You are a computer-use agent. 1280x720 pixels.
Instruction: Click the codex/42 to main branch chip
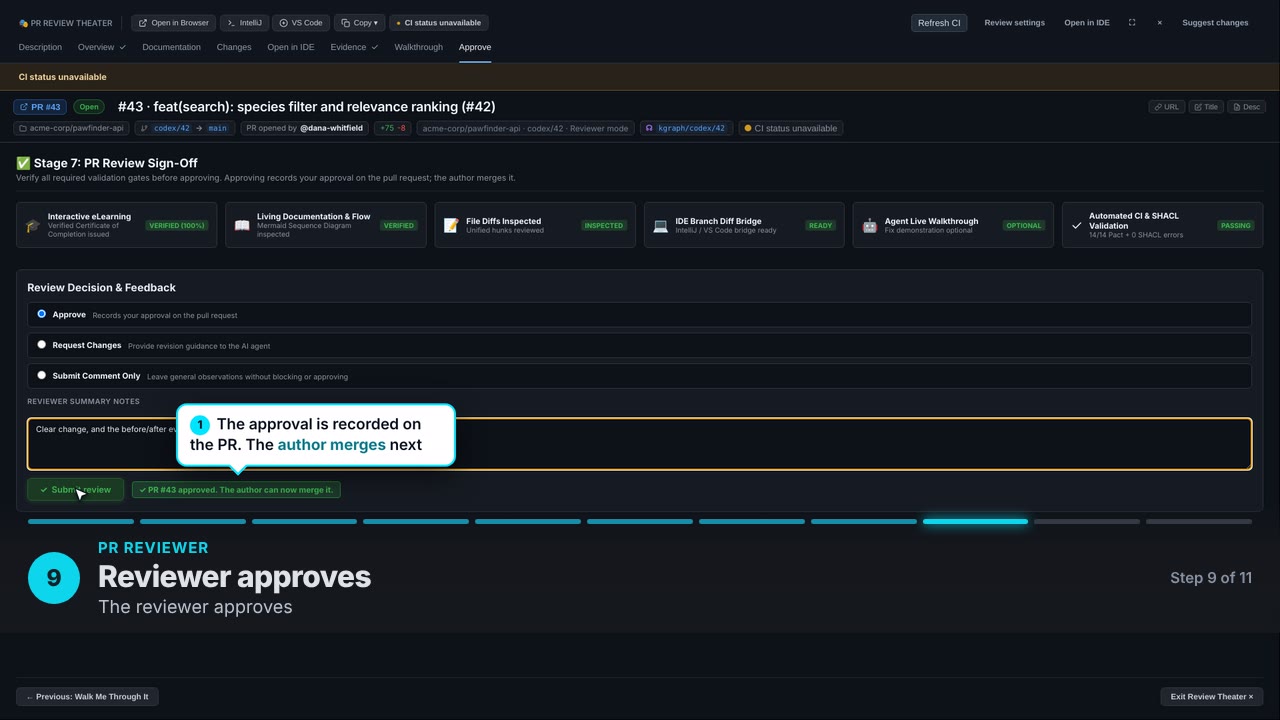click(x=184, y=128)
